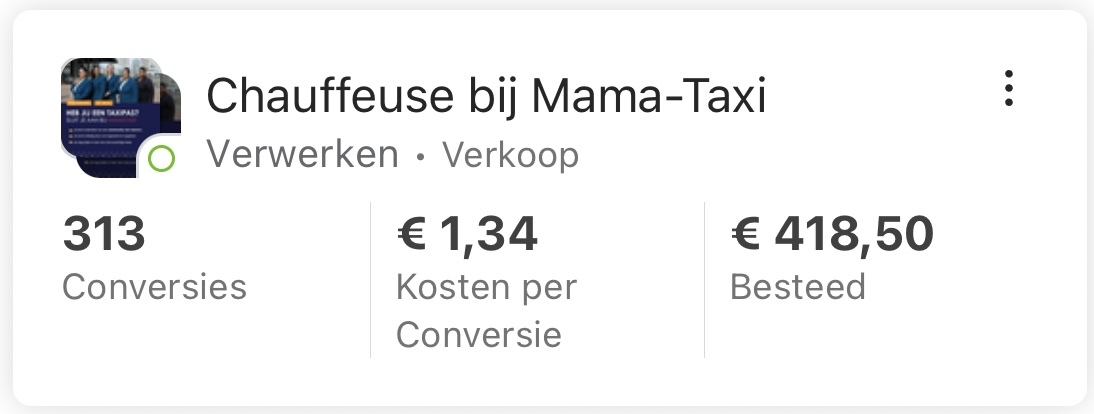Click the divider between Conversies and Kosten
Screen dimensions: 1094x414
pyautogui.click(x=370, y=280)
